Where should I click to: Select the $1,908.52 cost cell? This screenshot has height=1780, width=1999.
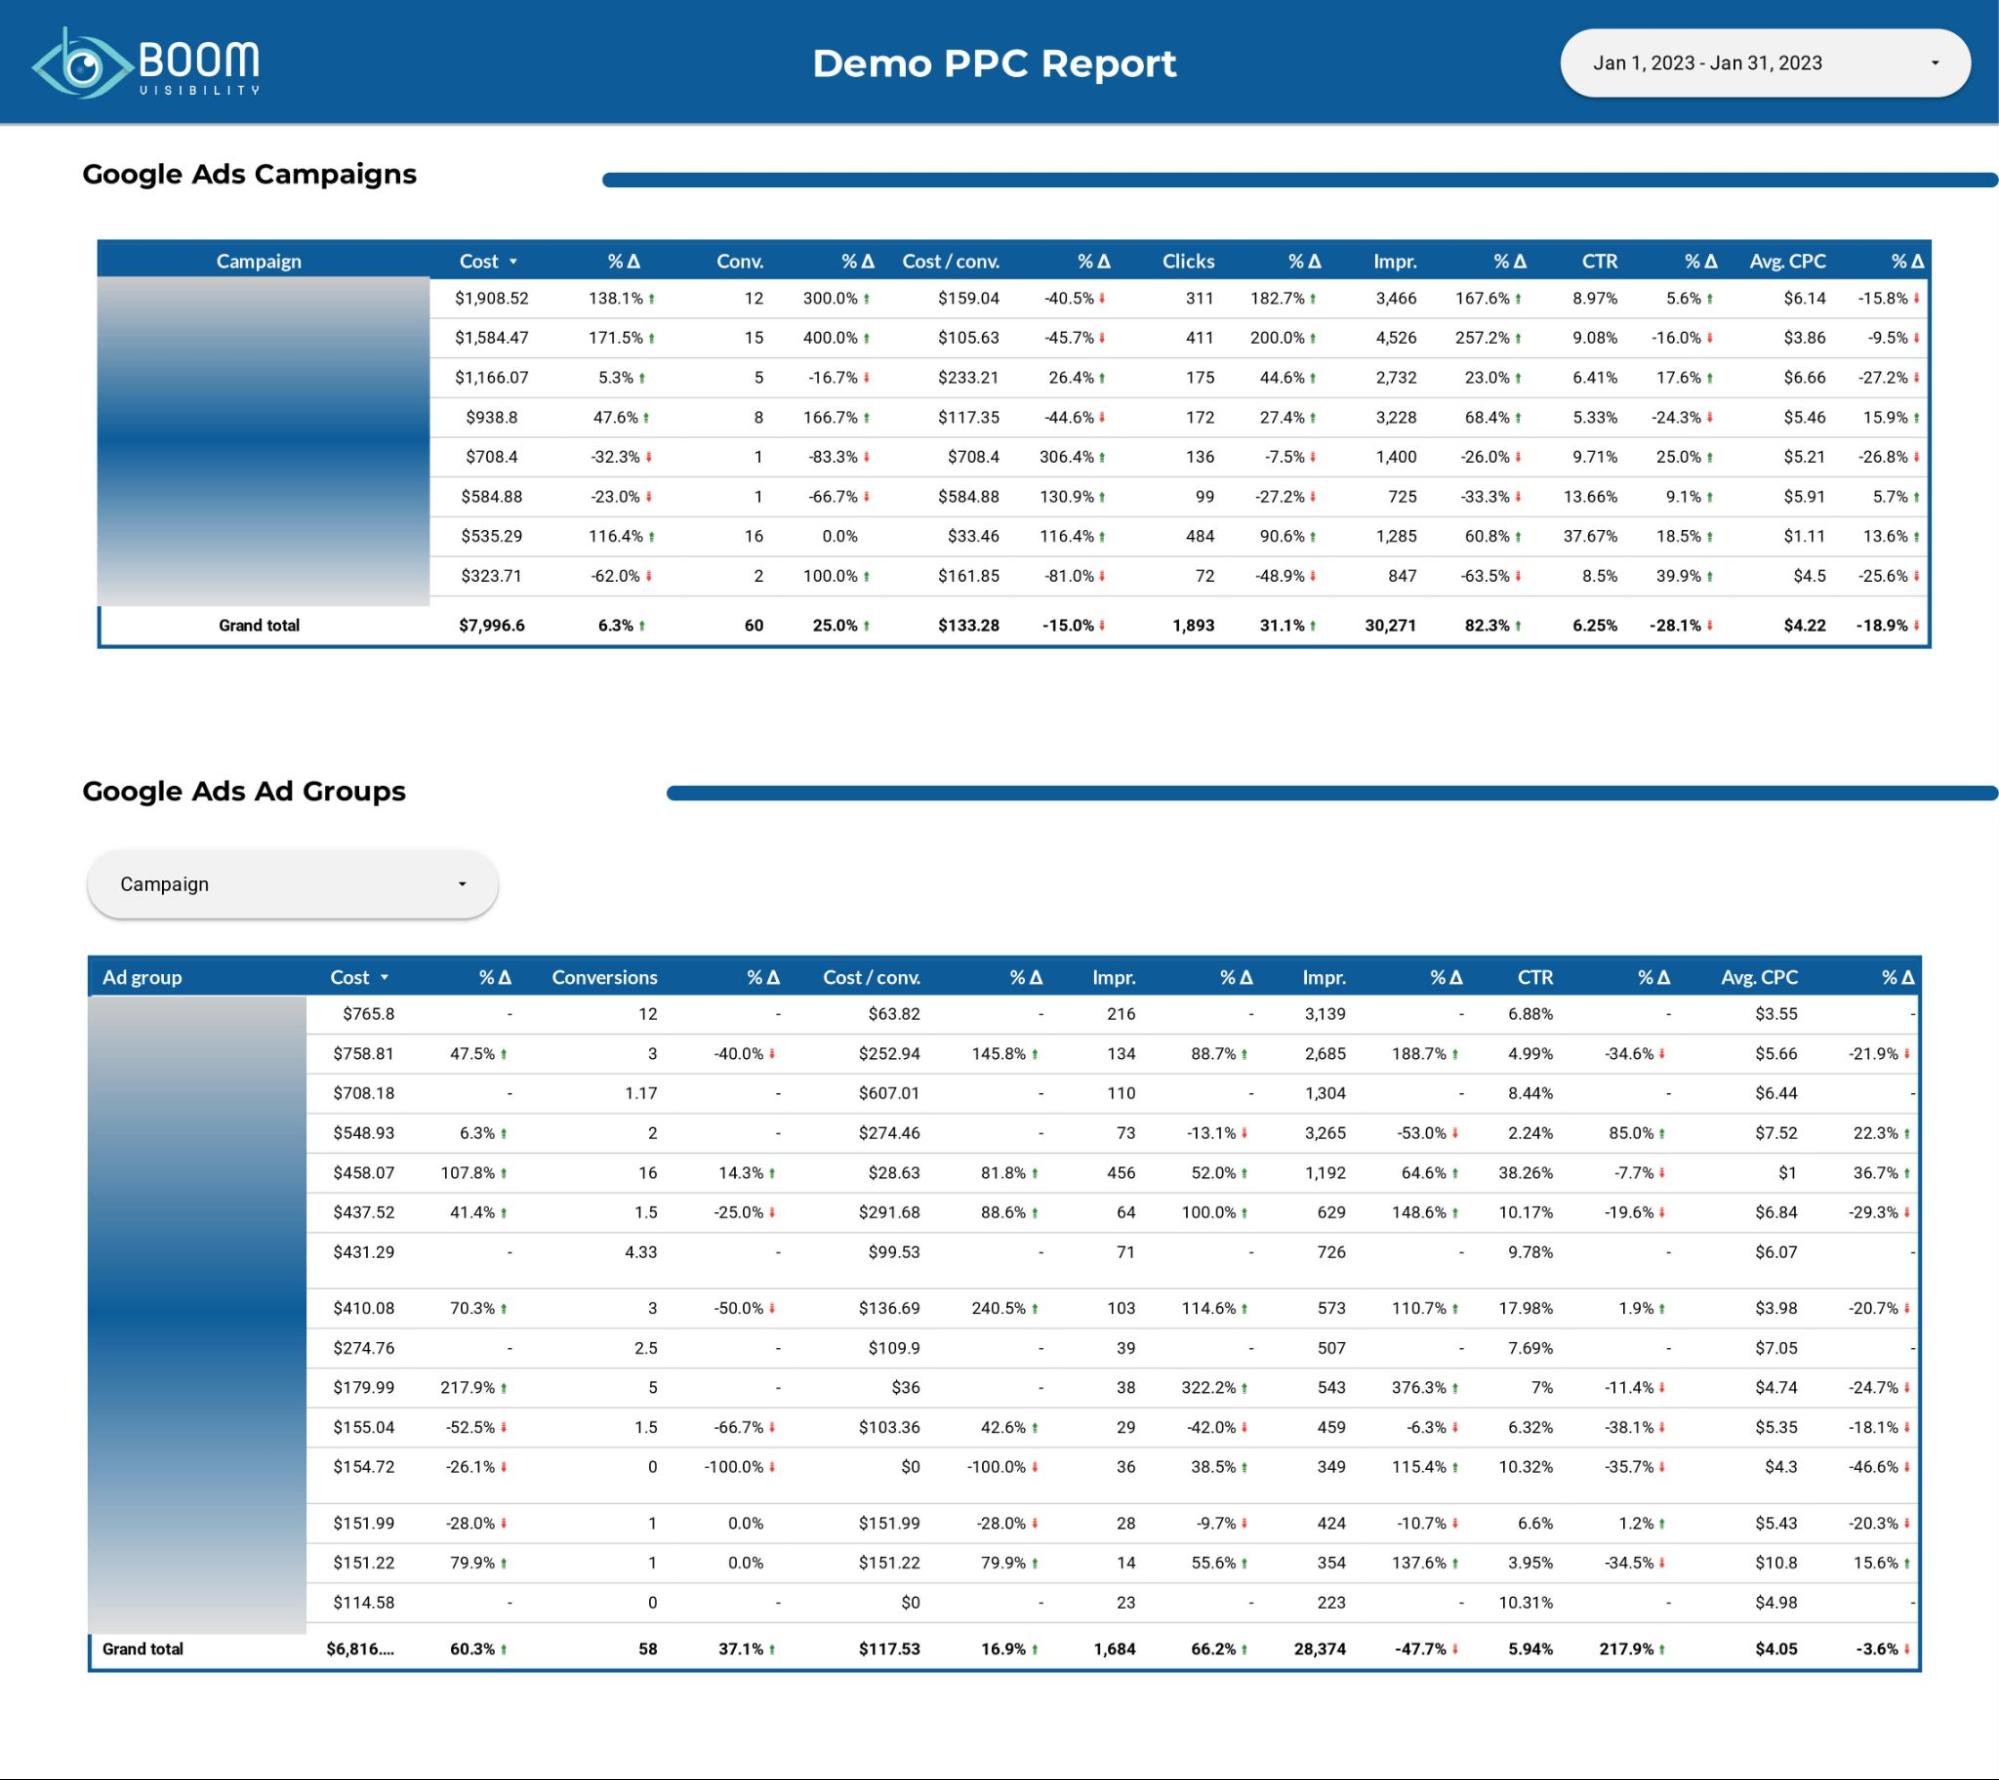click(491, 298)
